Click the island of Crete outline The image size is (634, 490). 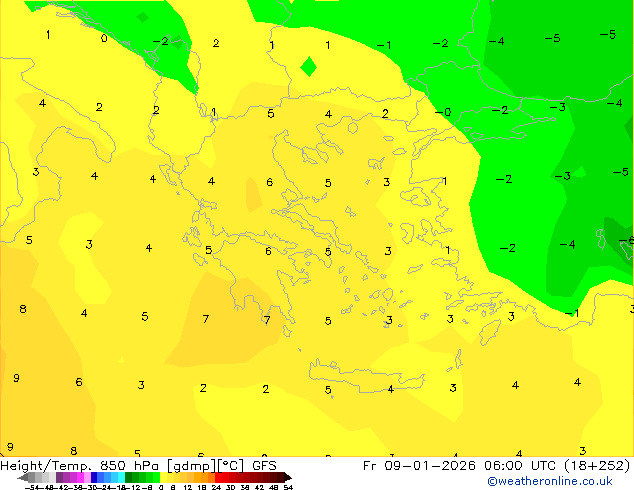[366, 375]
